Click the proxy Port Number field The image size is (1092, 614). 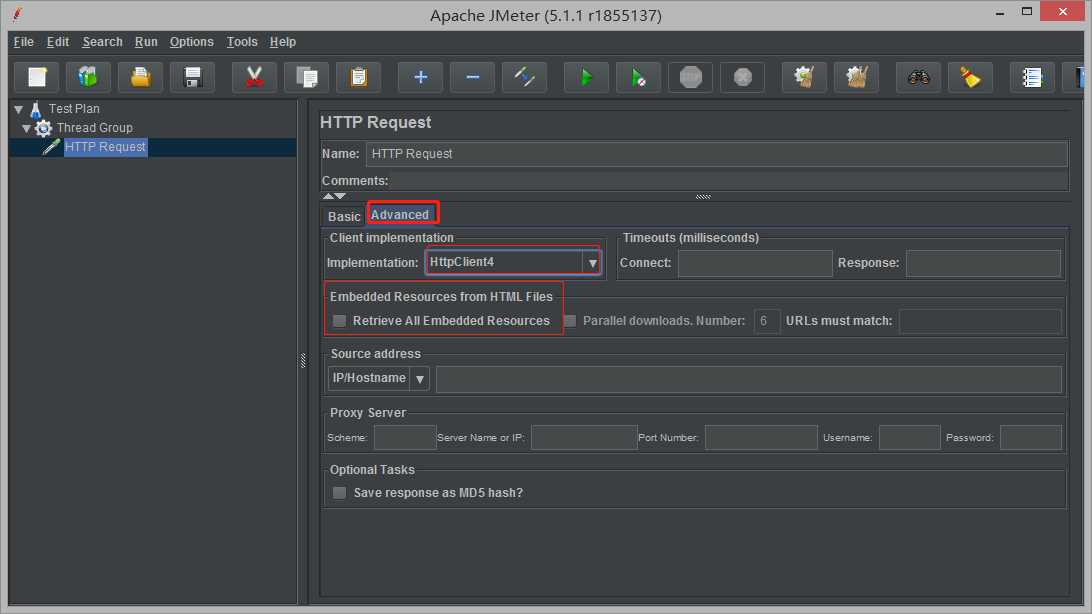(x=761, y=437)
